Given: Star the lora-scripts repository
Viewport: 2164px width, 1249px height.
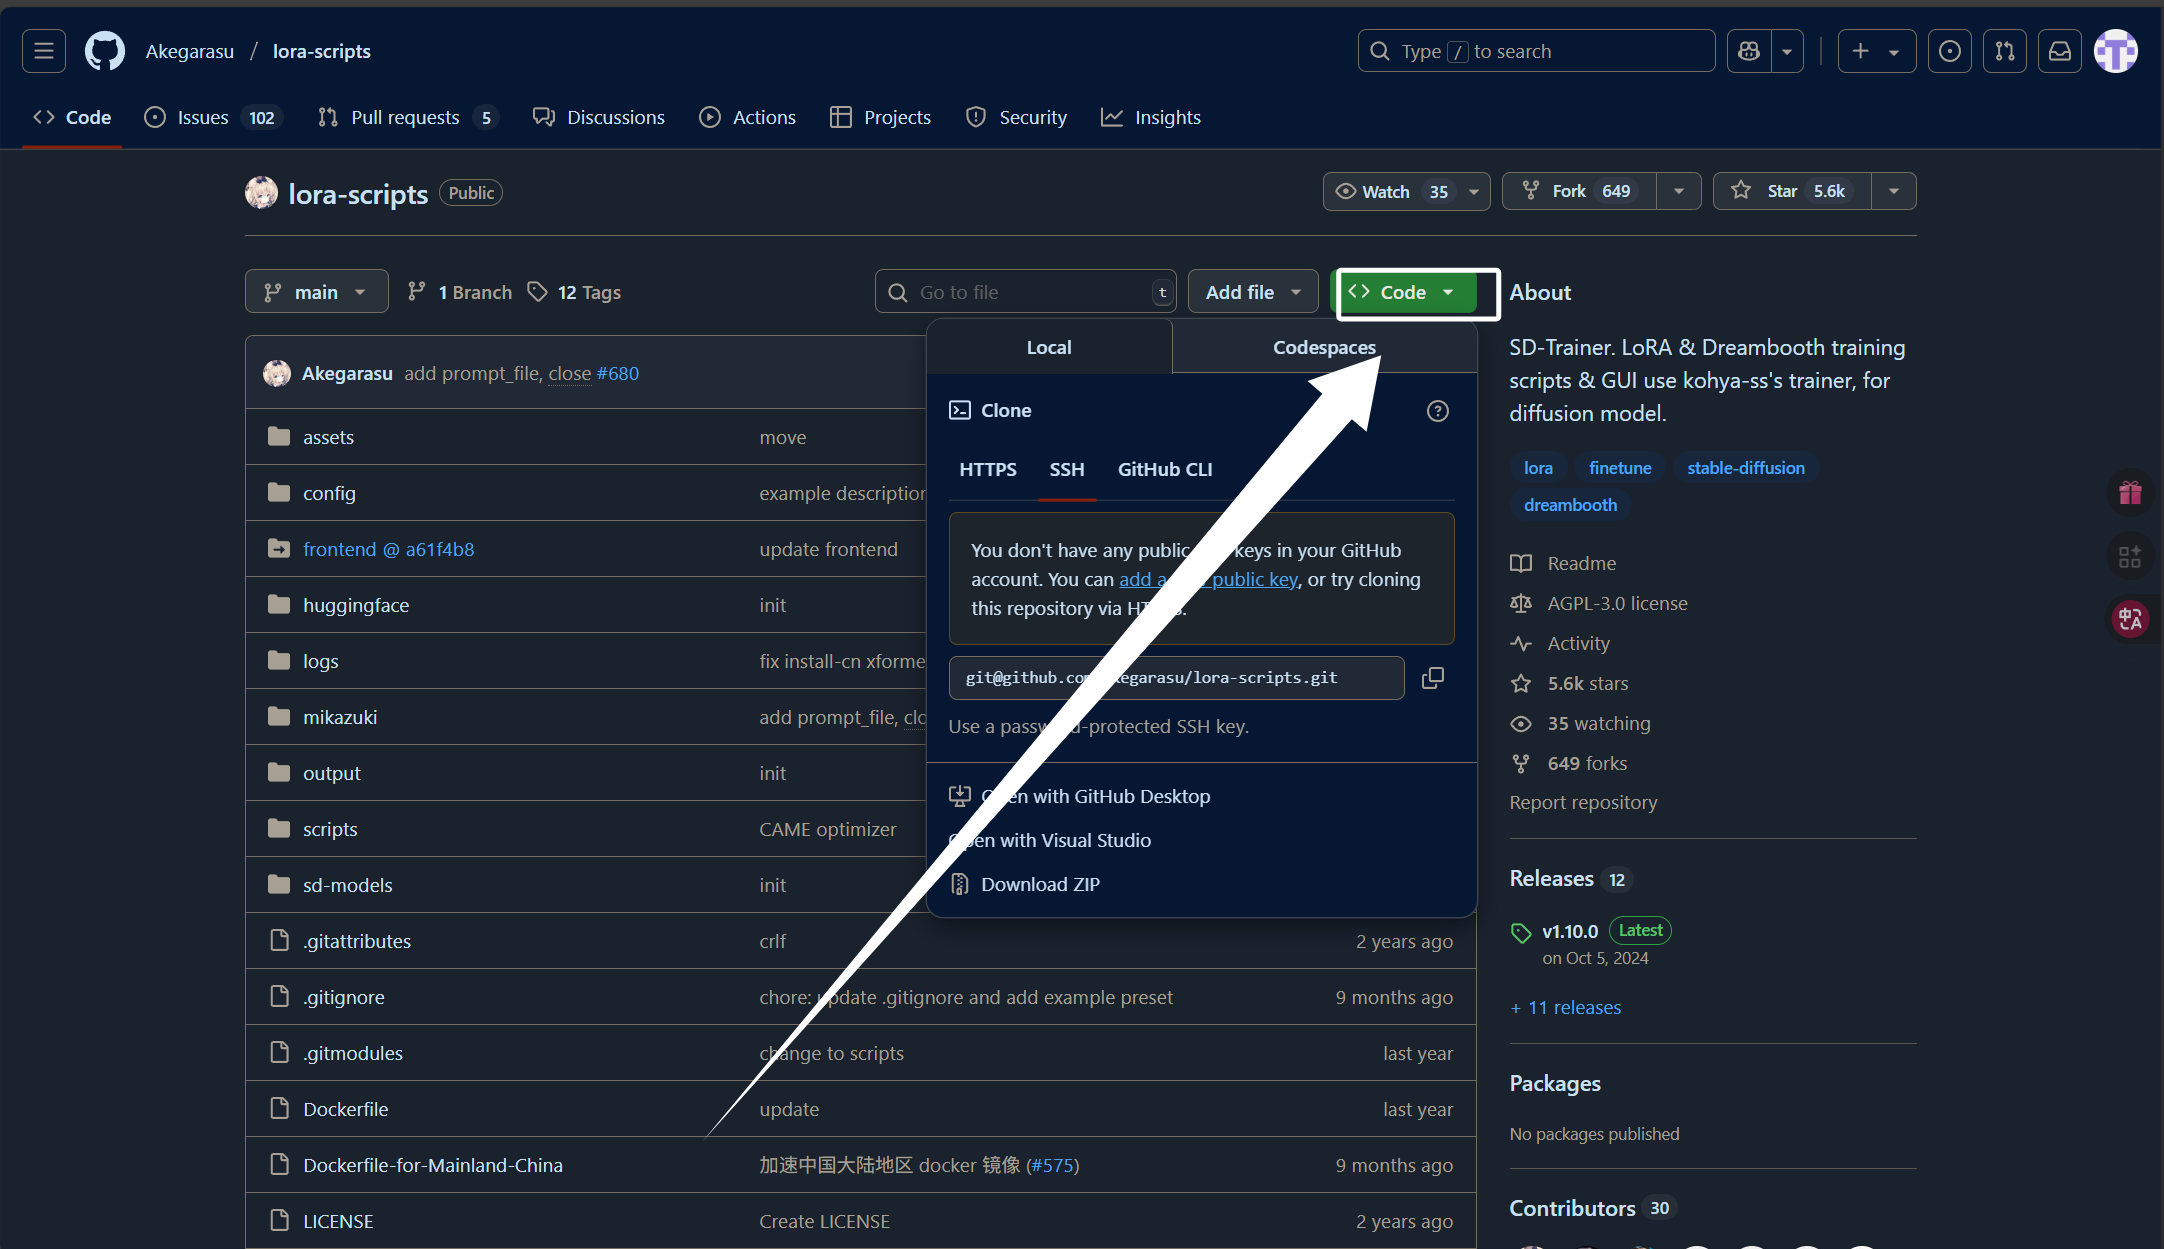Looking at the screenshot, I should pyautogui.click(x=1792, y=191).
